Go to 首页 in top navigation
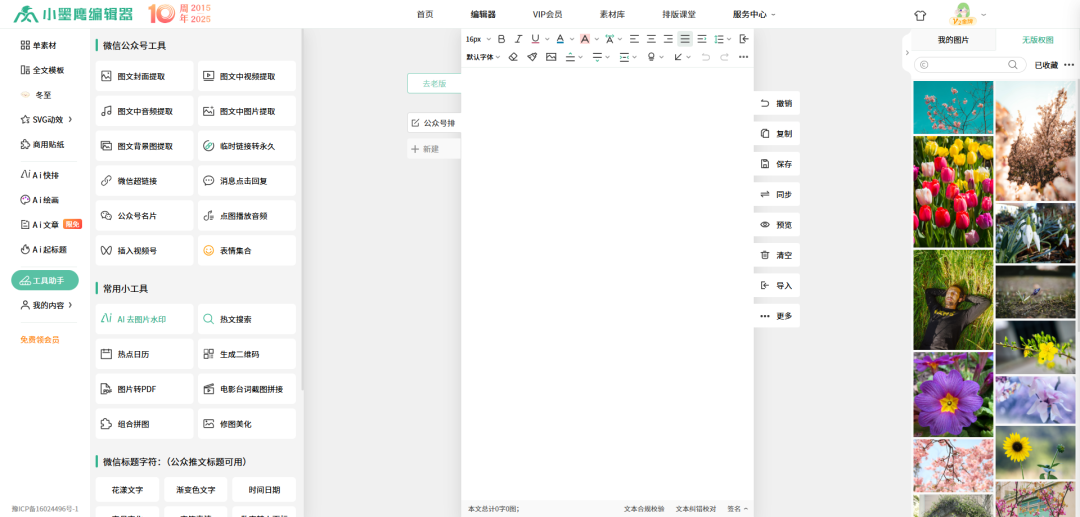The height and width of the screenshot is (517, 1080). [425, 14]
